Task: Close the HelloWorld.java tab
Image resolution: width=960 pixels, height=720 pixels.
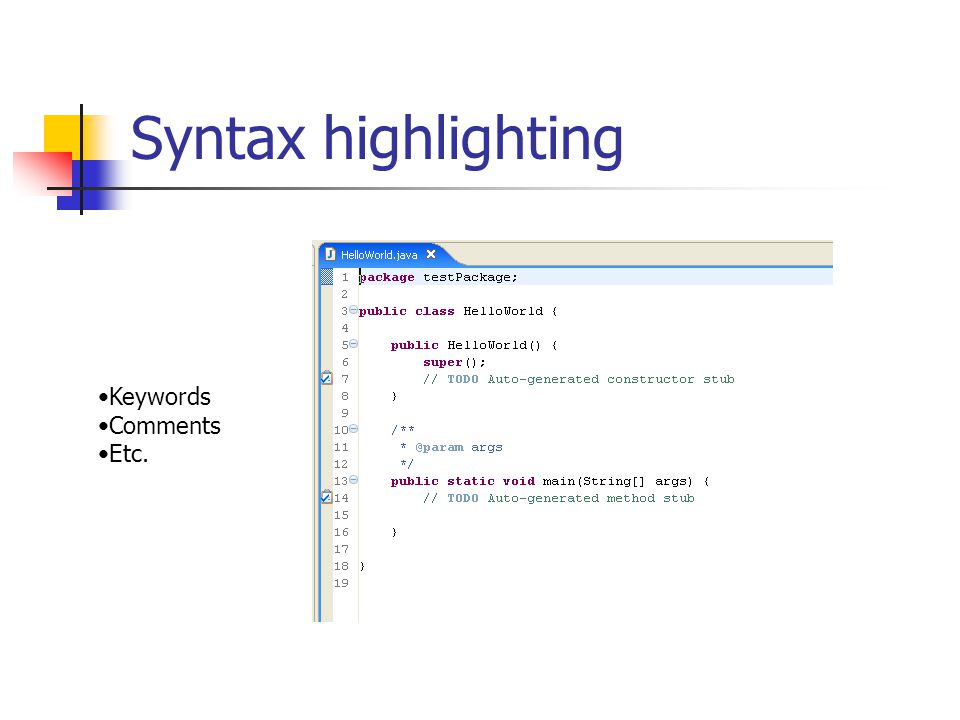Action: click(x=431, y=254)
